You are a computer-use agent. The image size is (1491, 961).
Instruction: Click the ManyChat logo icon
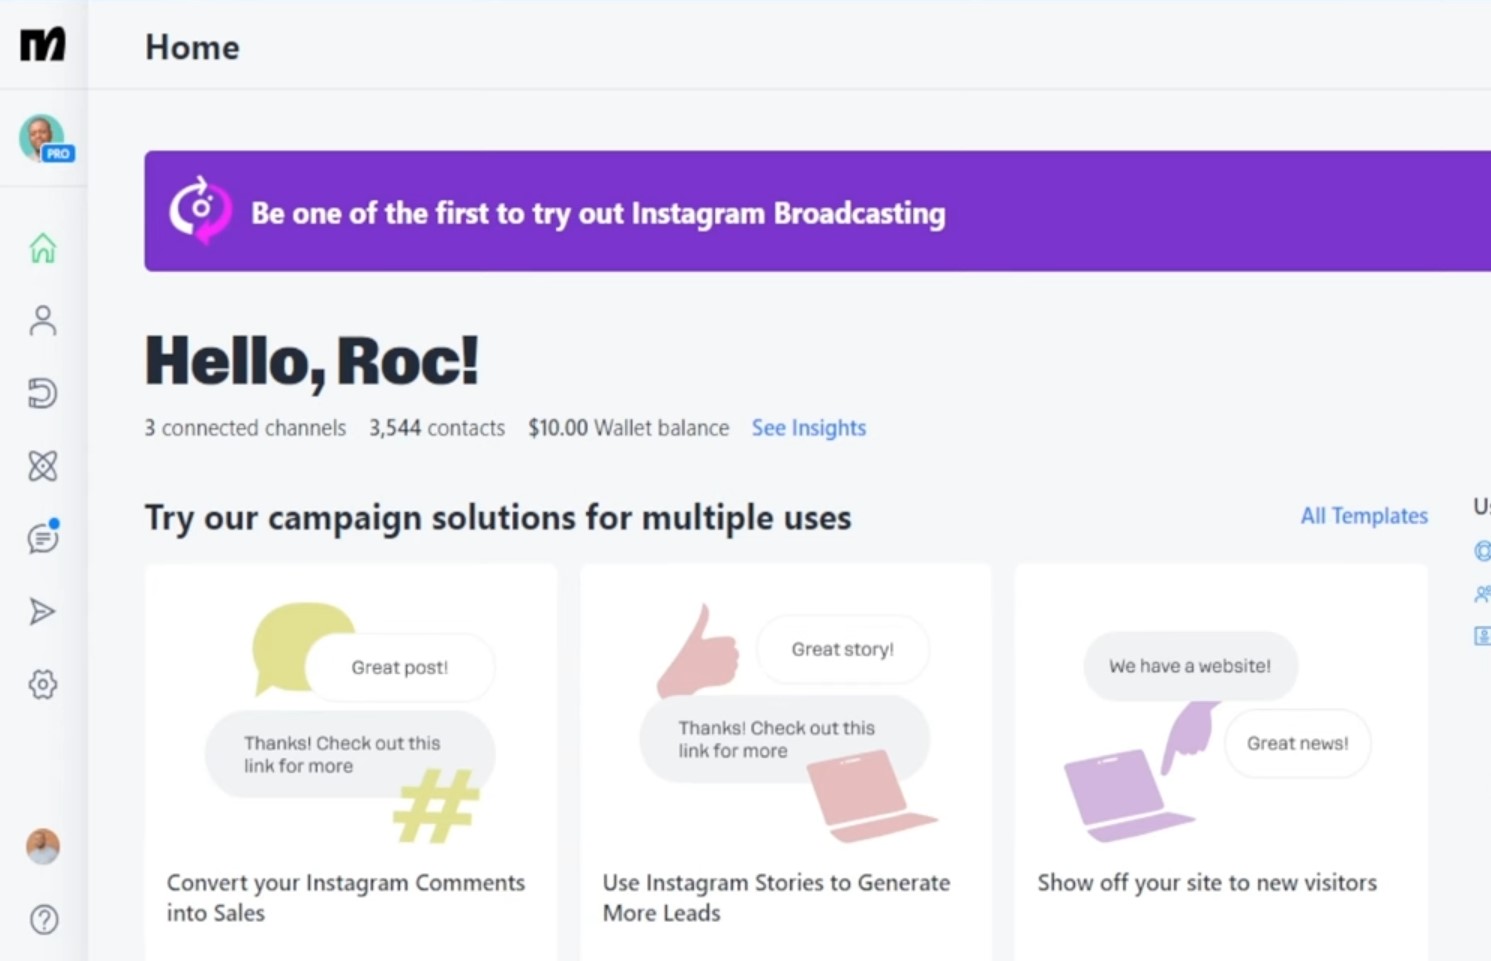43,45
